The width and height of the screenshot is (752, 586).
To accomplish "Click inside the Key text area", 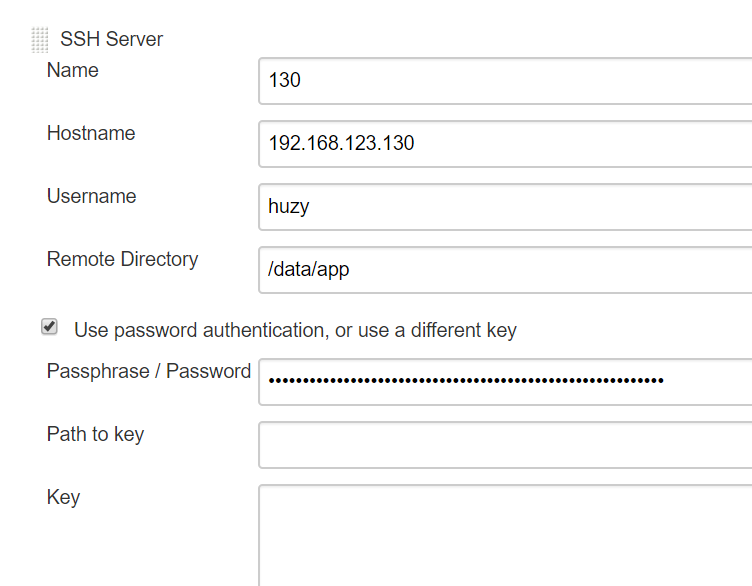I will click(505, 535).
